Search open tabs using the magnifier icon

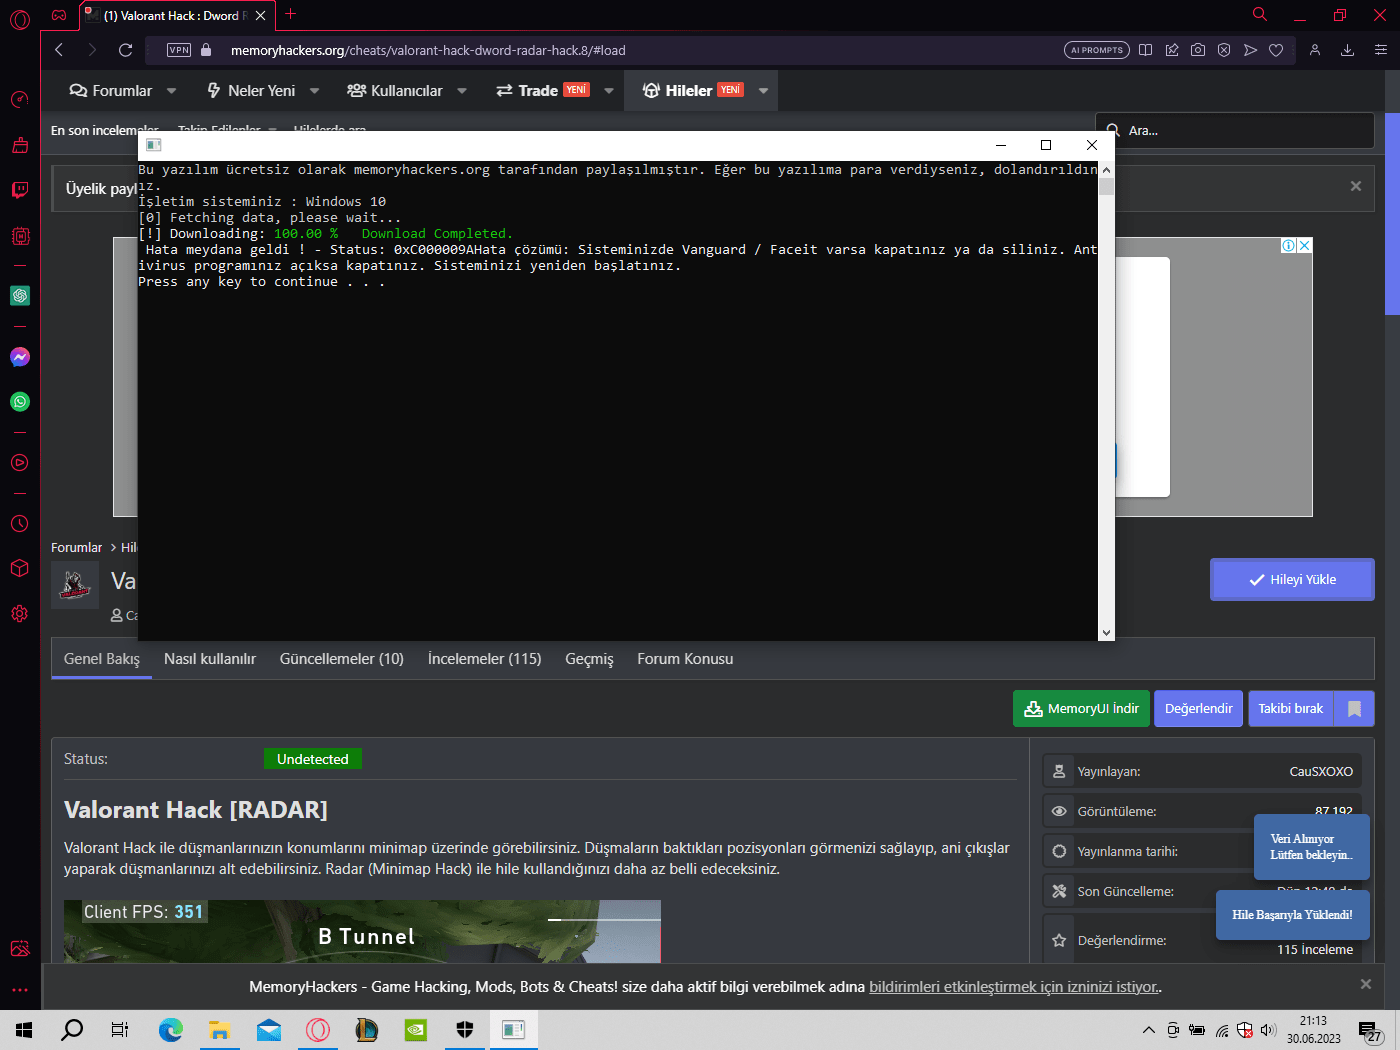pyautogui.click(x=1260, y=15)
